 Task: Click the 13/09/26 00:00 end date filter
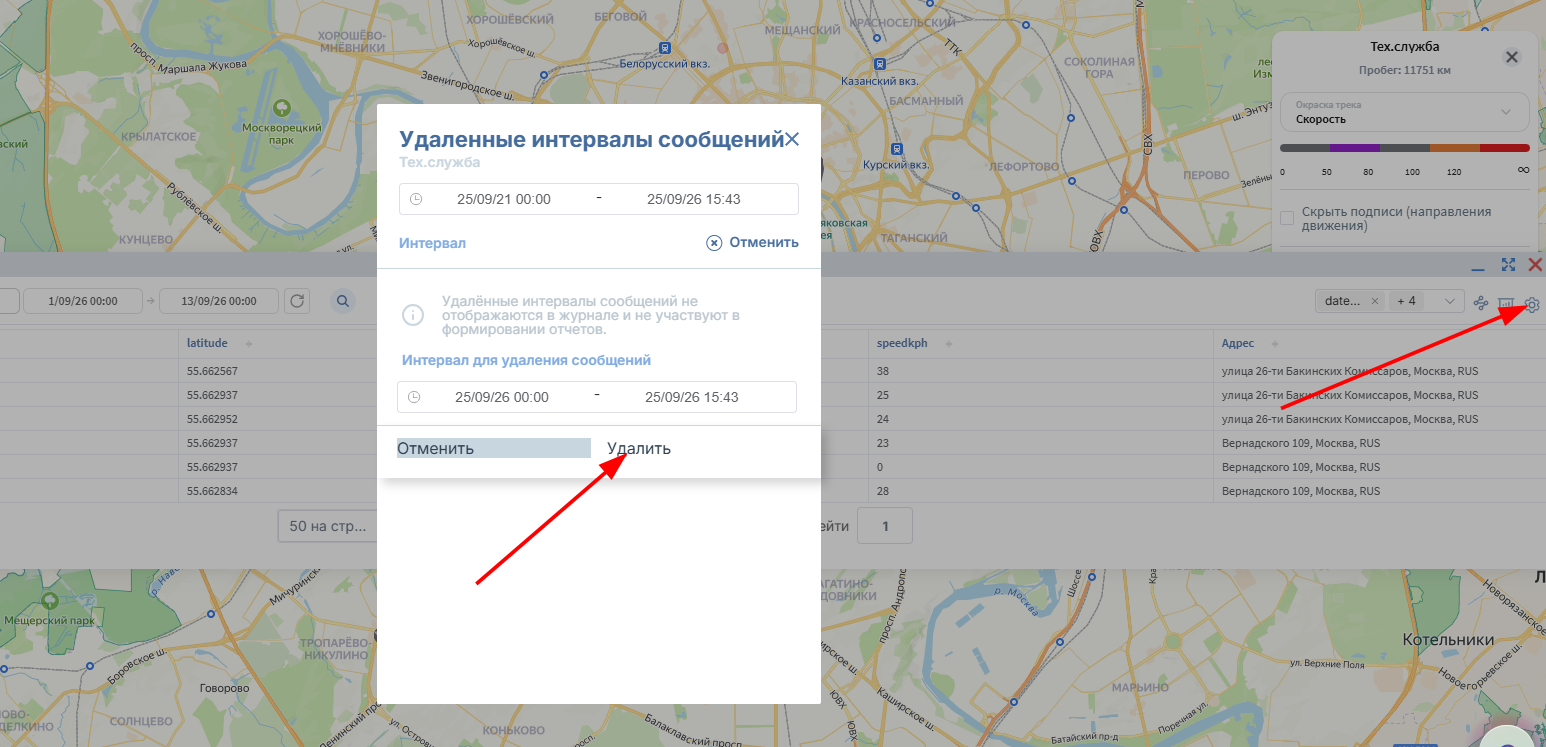tap(220, 300)
